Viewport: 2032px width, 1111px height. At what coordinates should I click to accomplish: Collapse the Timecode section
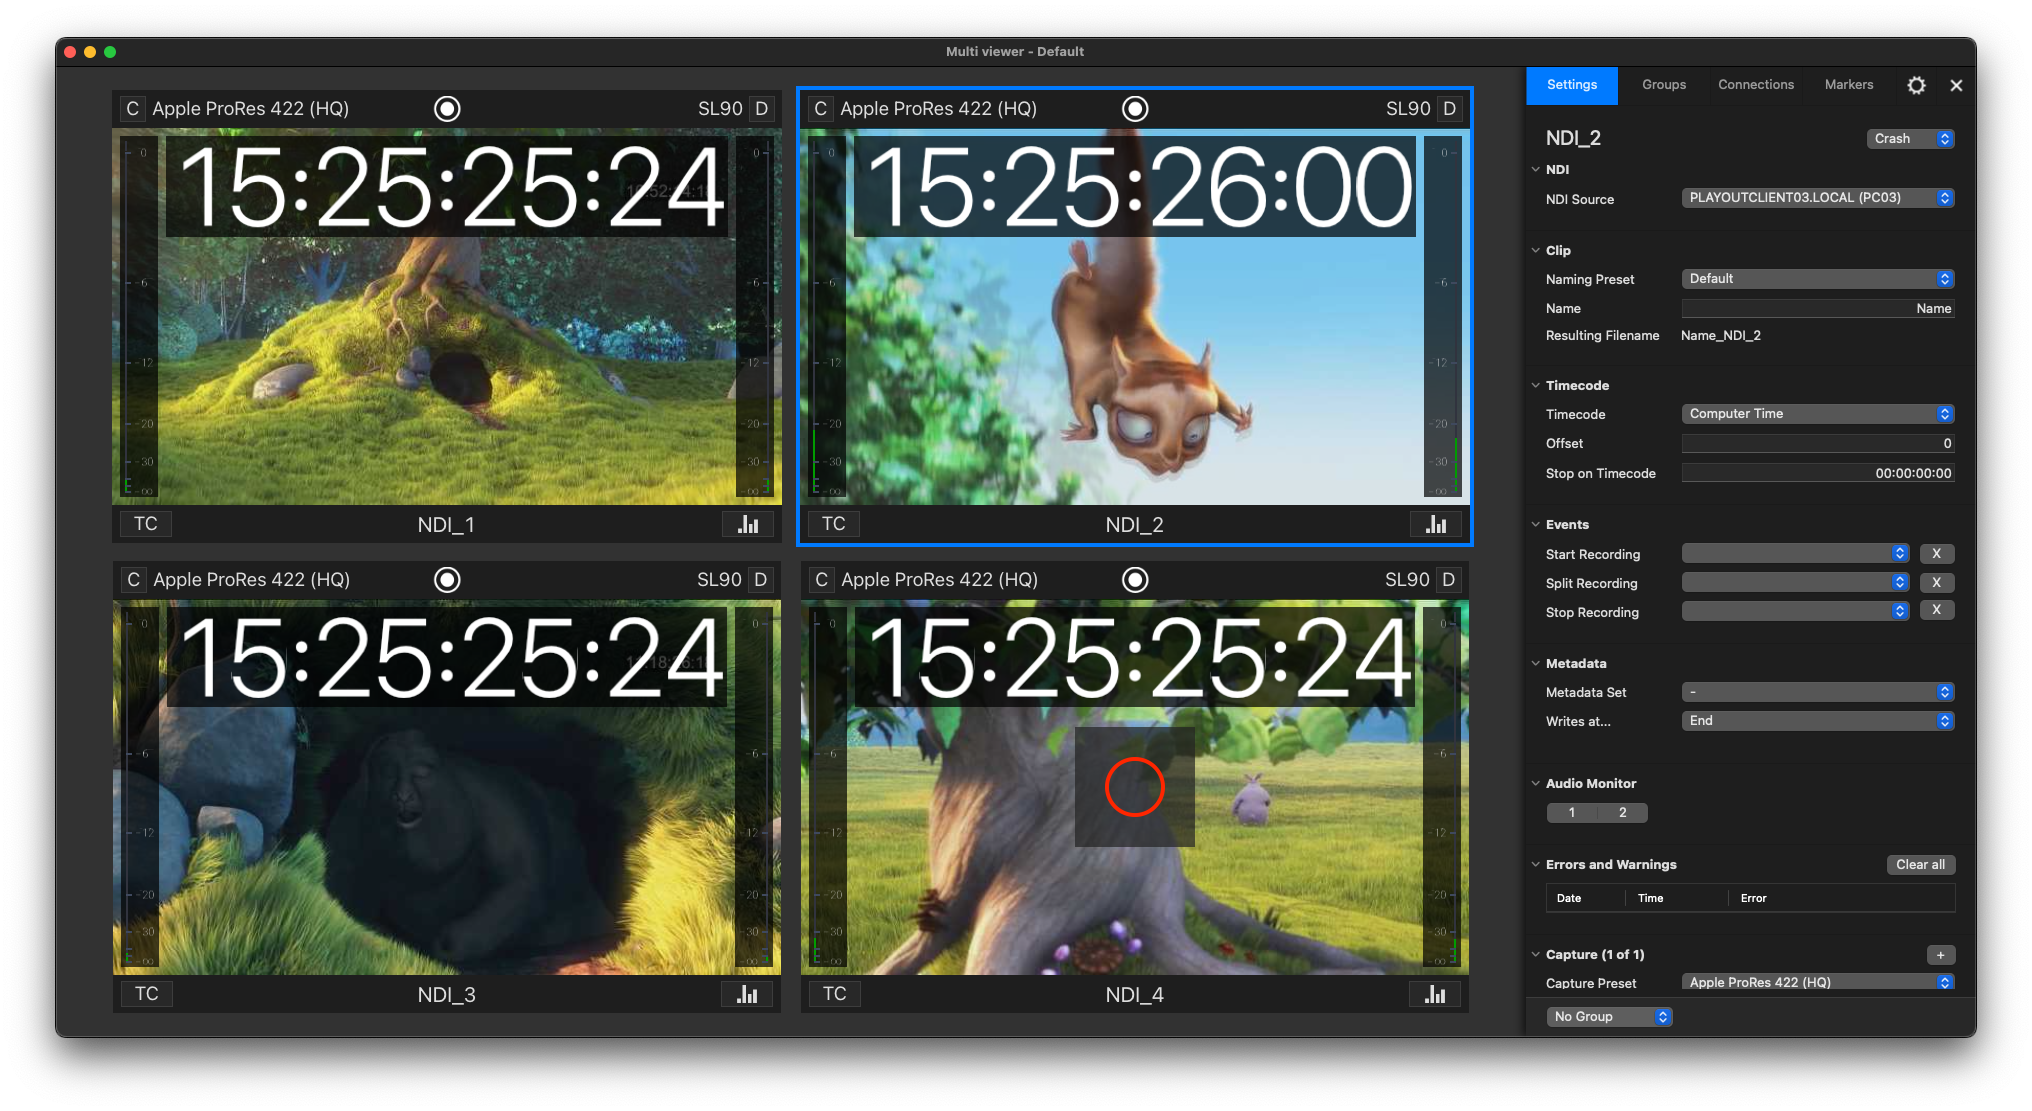pyautogui.click(x=1536, y=386)
